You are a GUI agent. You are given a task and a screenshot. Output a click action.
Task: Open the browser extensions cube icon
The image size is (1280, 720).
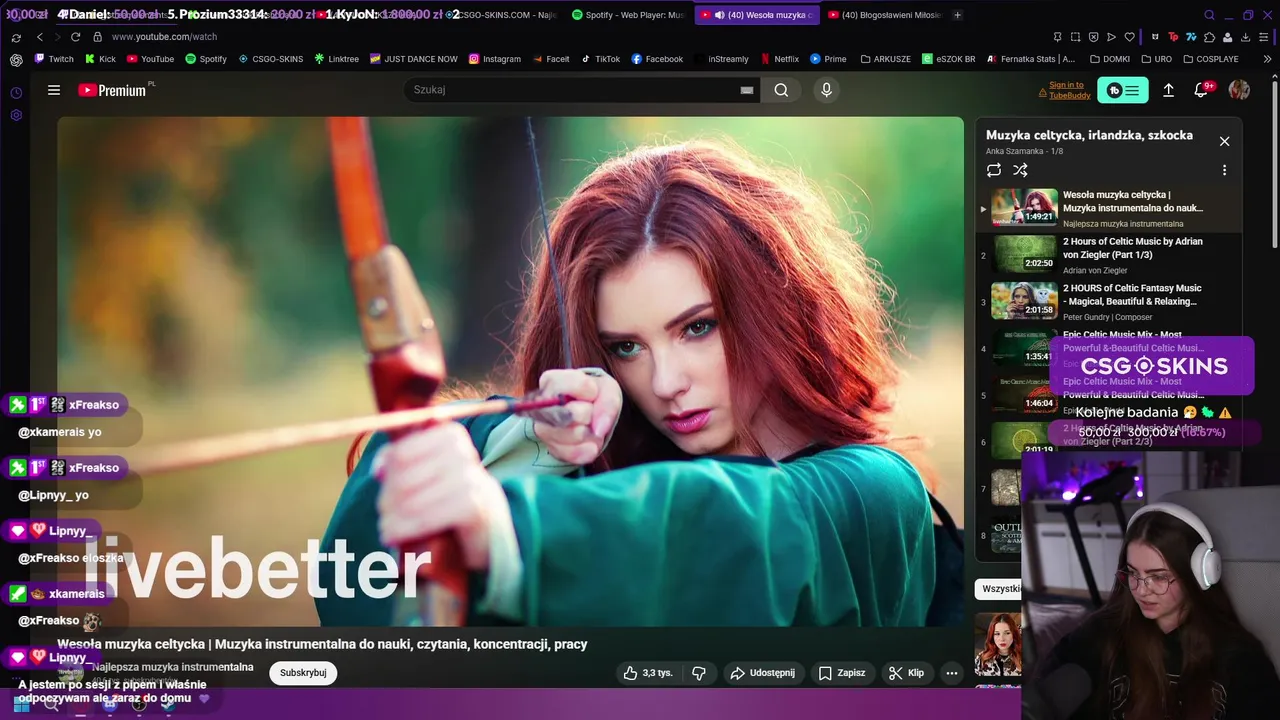pos(1210,37)
